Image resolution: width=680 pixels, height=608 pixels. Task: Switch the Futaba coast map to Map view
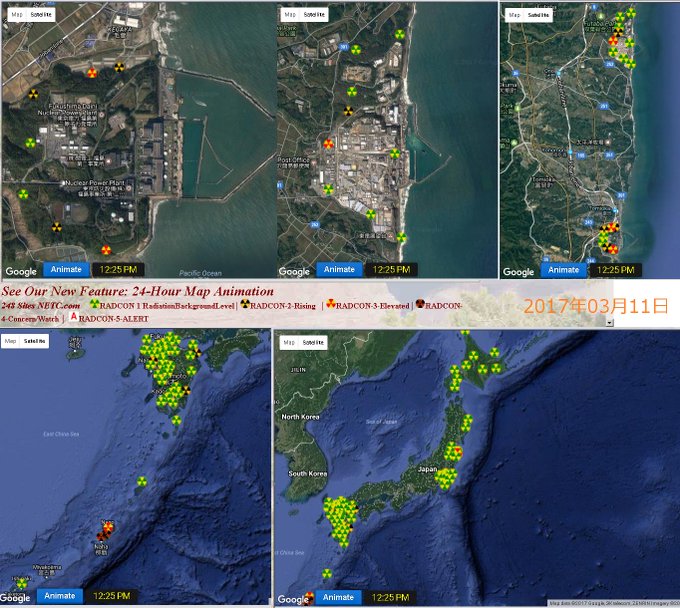(x=514, y=15)
